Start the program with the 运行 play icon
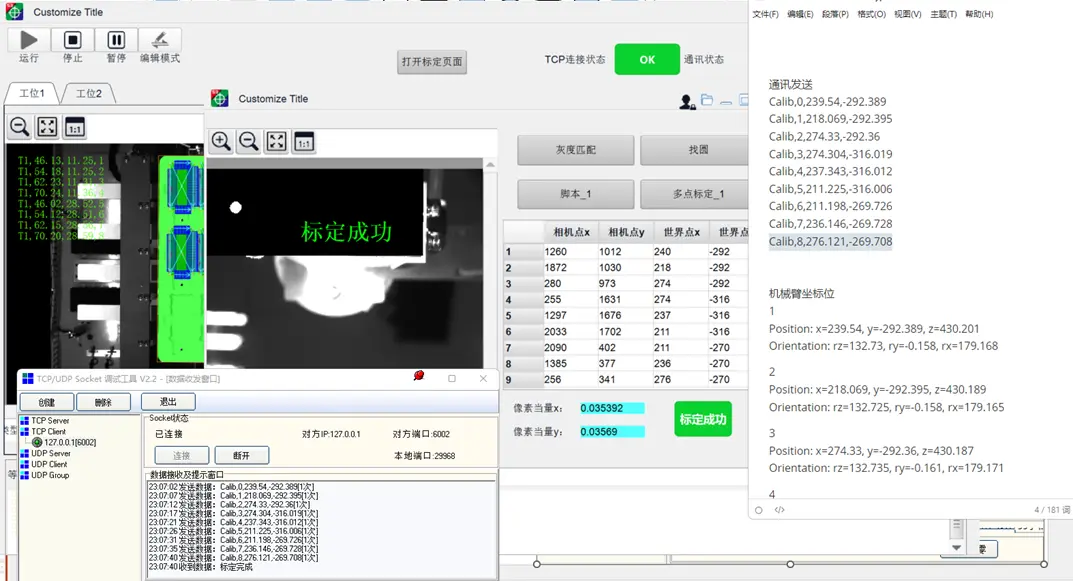This screenshot has height=581, width=1073. pos(29,40)
